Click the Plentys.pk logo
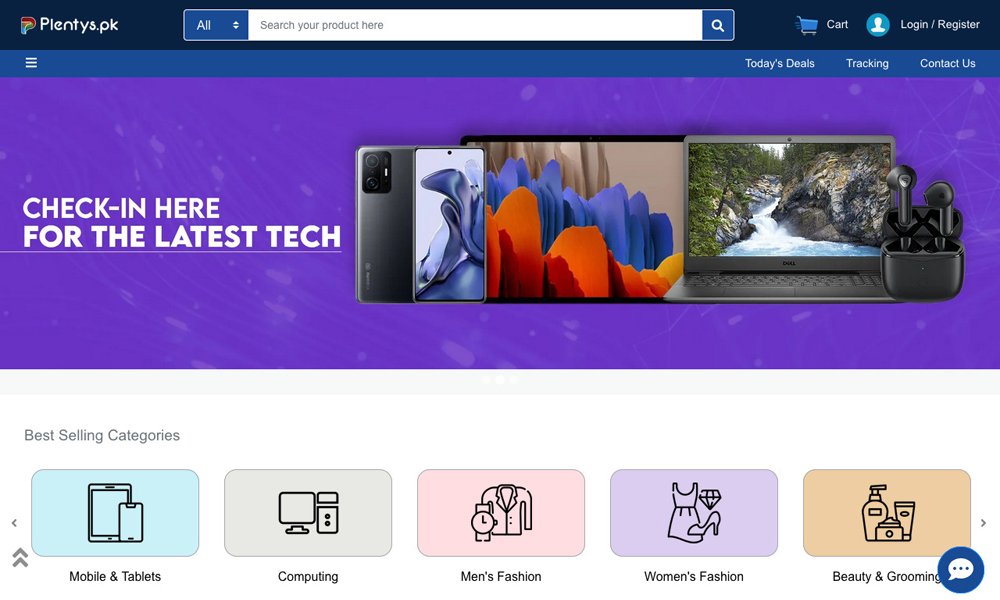Screen dimensions: 1000x600 [69, 25]
